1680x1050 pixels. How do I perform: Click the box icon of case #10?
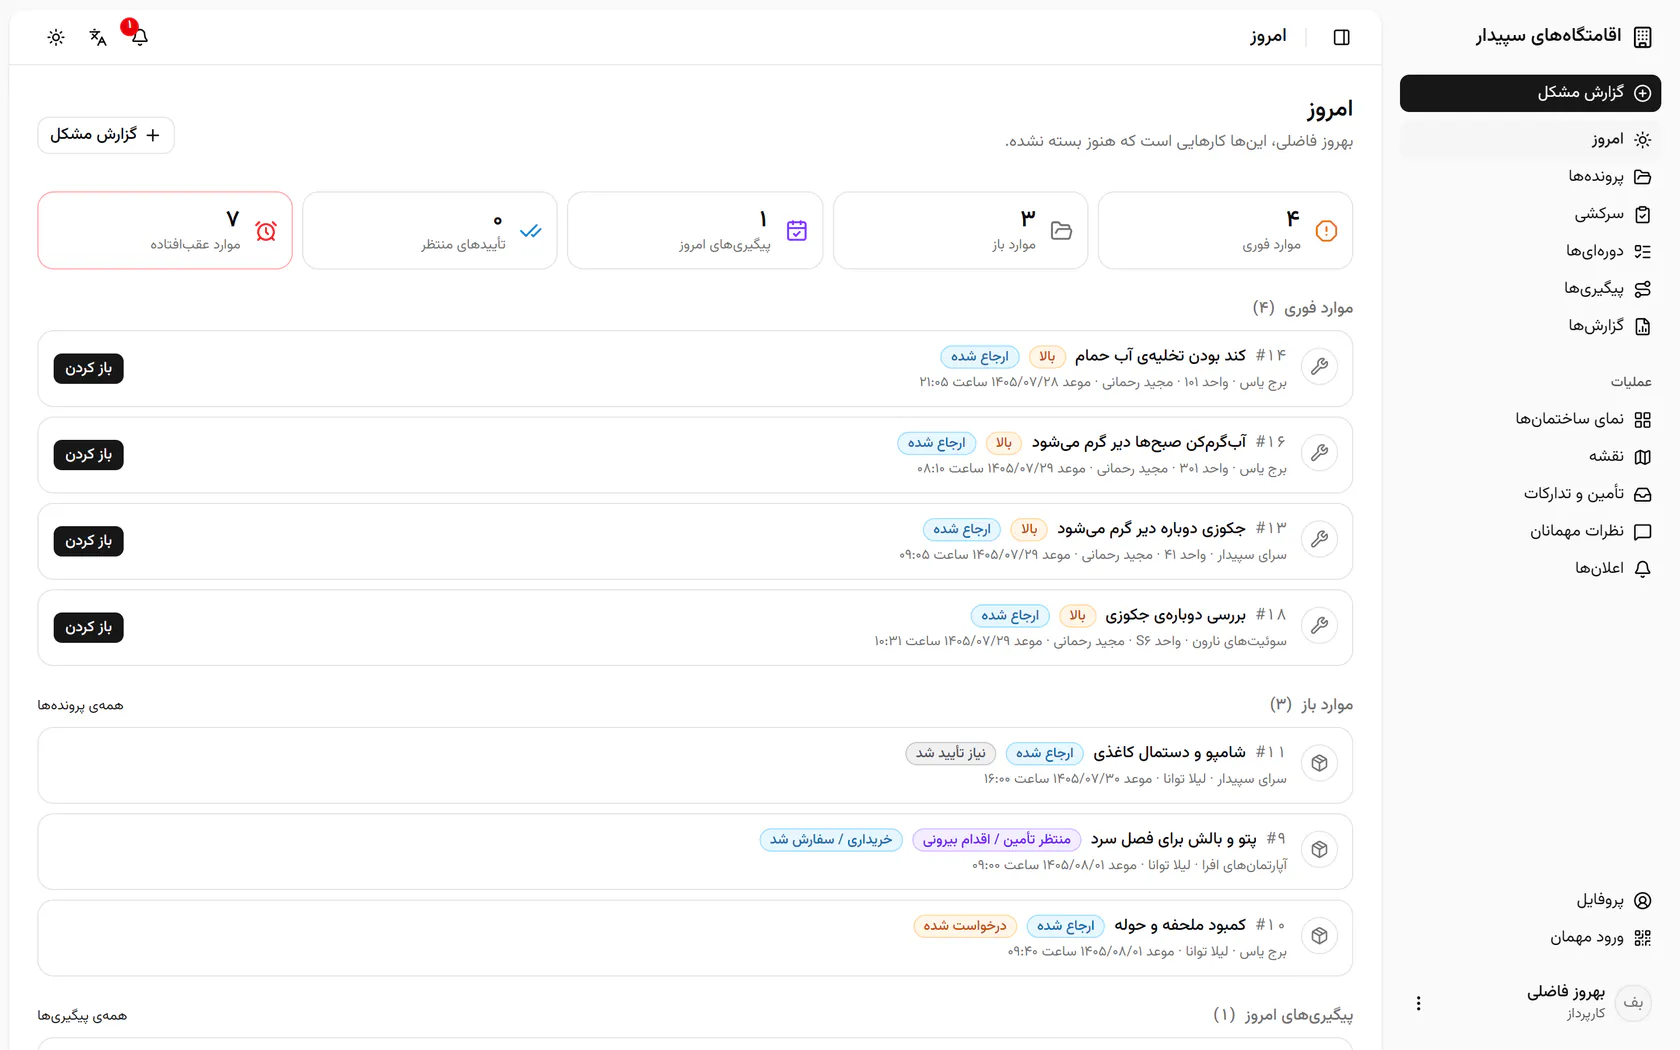(x=1320, y=936)
